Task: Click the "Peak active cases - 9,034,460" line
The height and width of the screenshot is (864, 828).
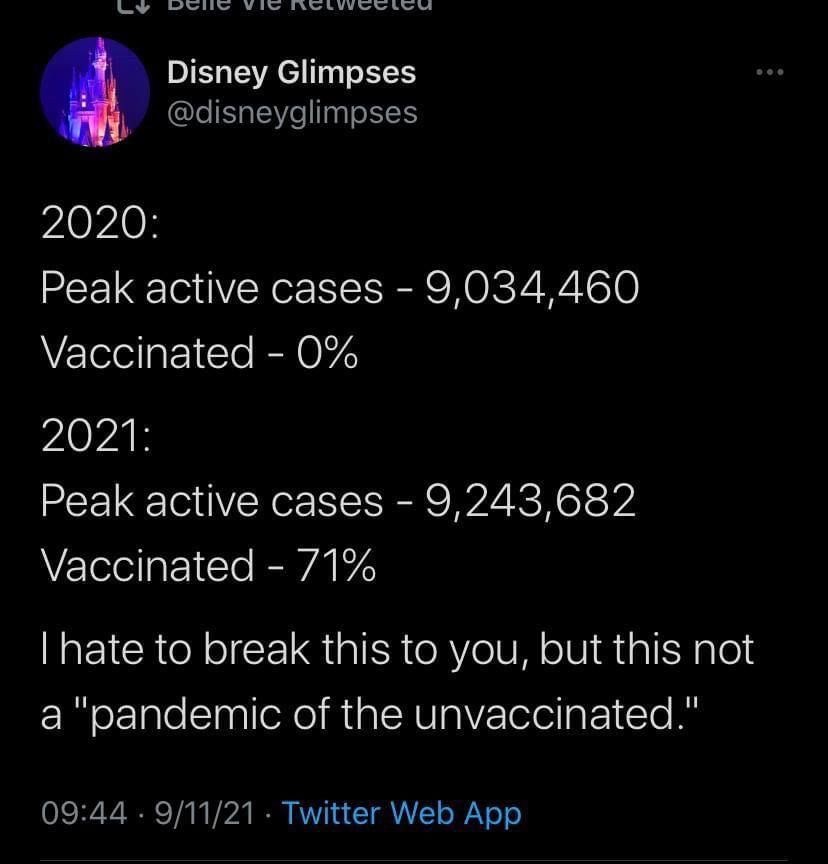Action: (339, 289)
